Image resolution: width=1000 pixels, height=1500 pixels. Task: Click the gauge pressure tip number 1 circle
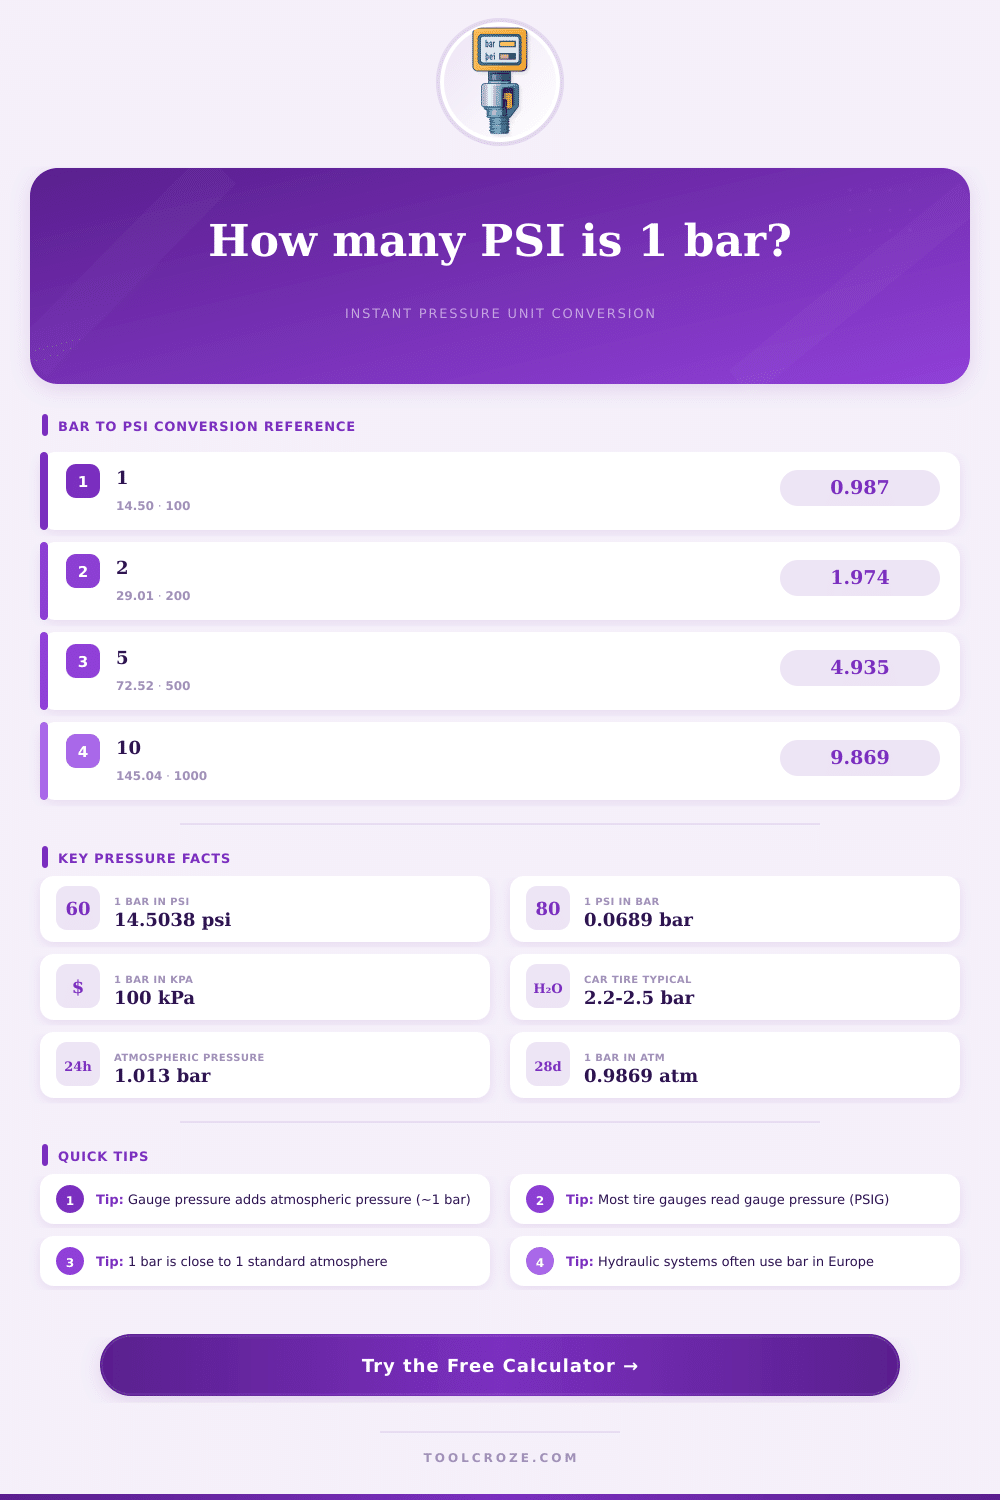[70, 1200]
